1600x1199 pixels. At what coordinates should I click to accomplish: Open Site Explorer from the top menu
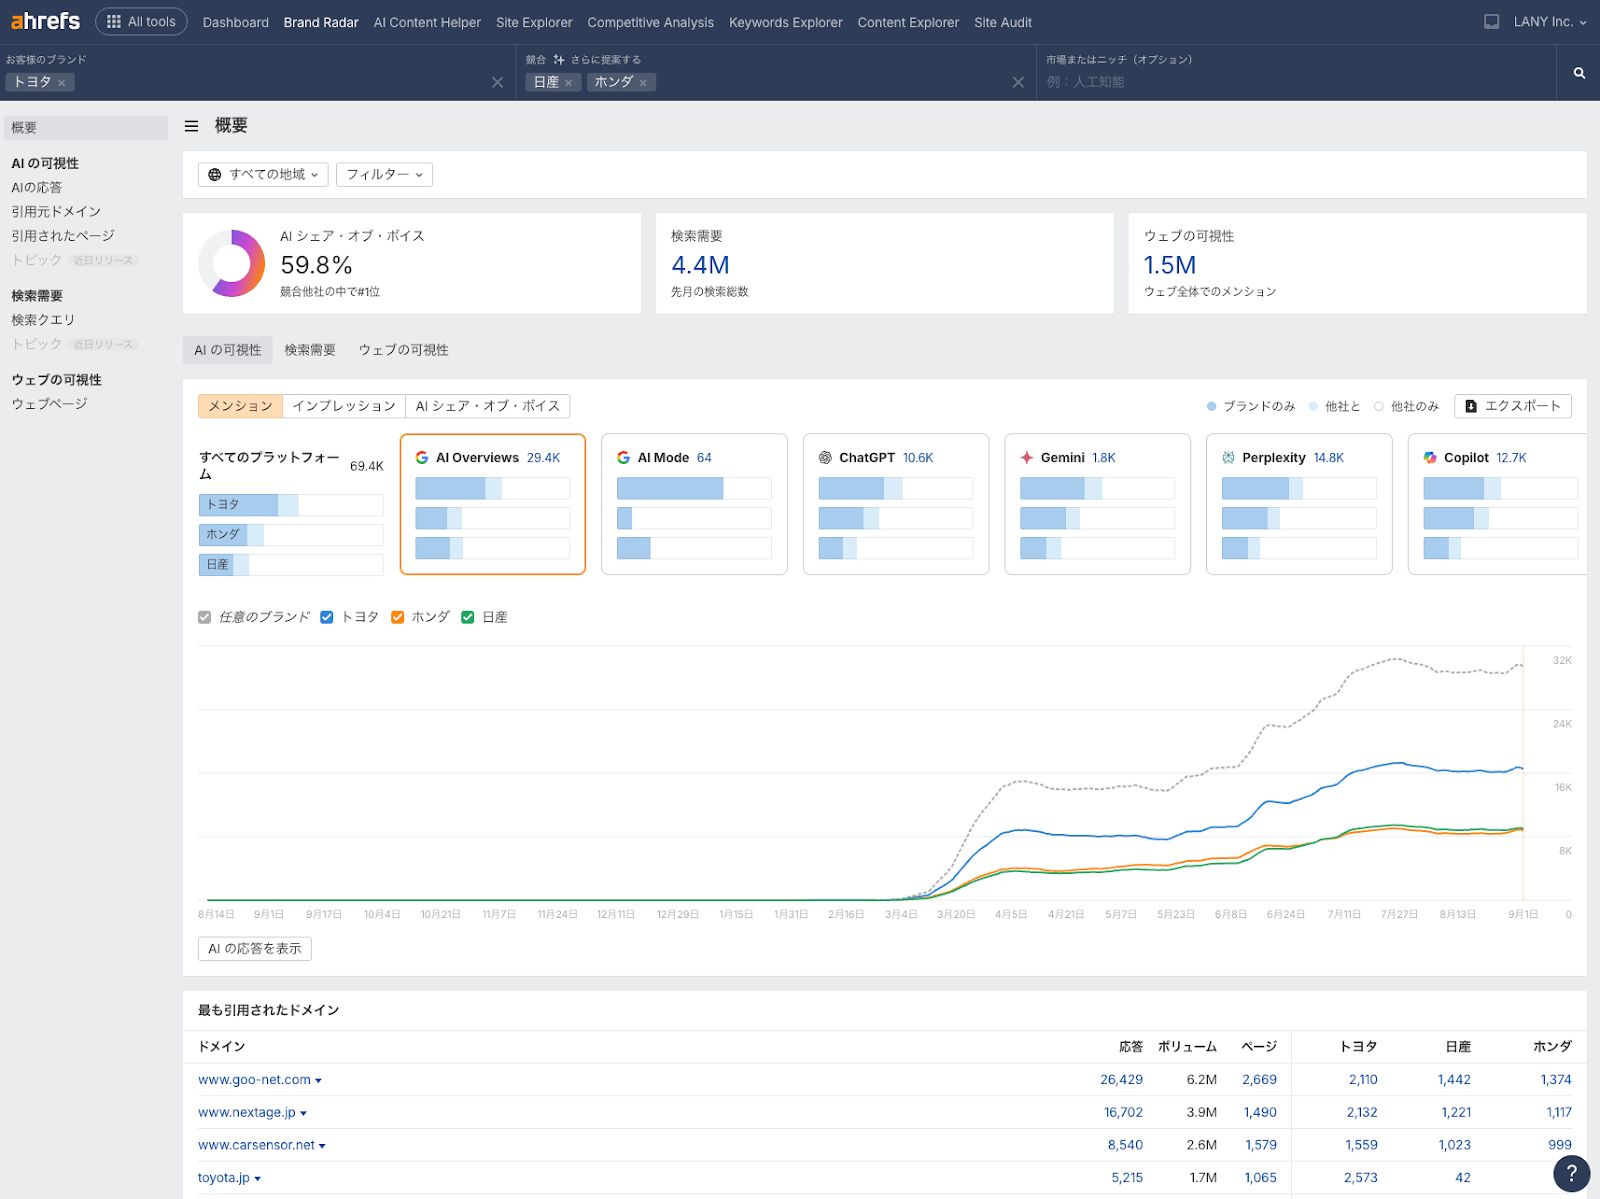[534, 22]
